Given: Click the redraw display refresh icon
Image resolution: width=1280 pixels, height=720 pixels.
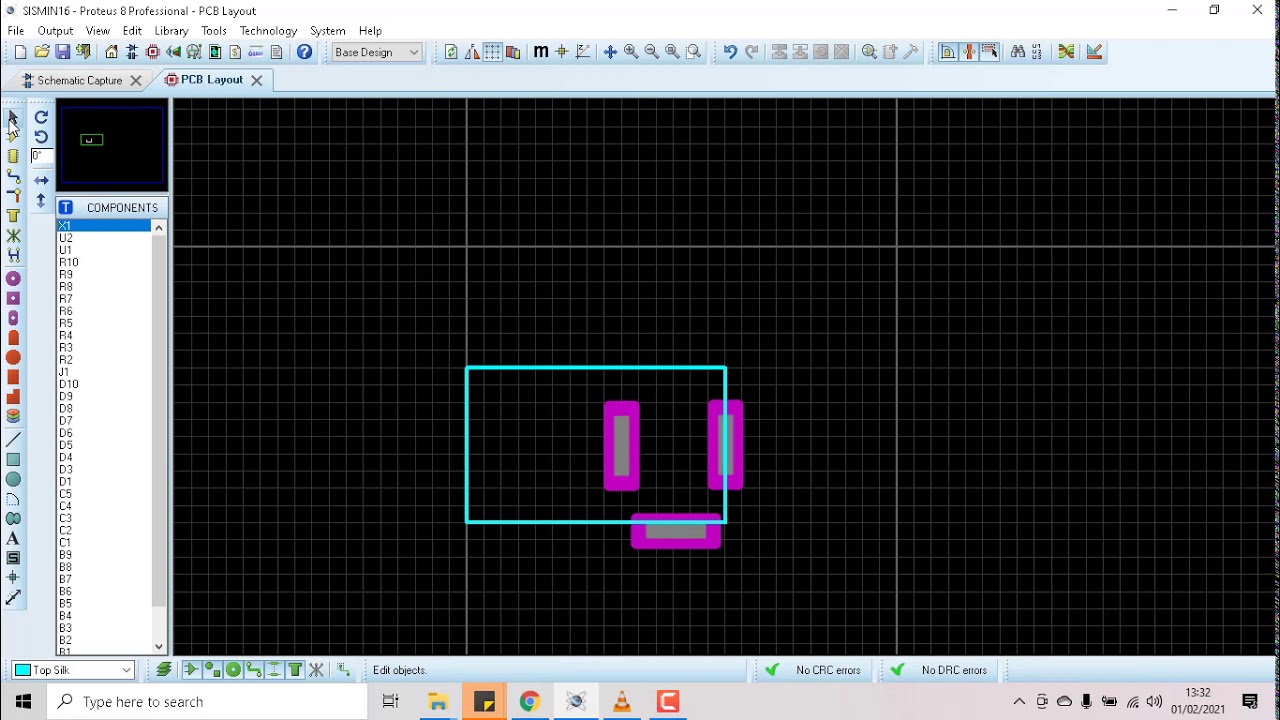Looking at the screenshot, I should pos(451,52).
